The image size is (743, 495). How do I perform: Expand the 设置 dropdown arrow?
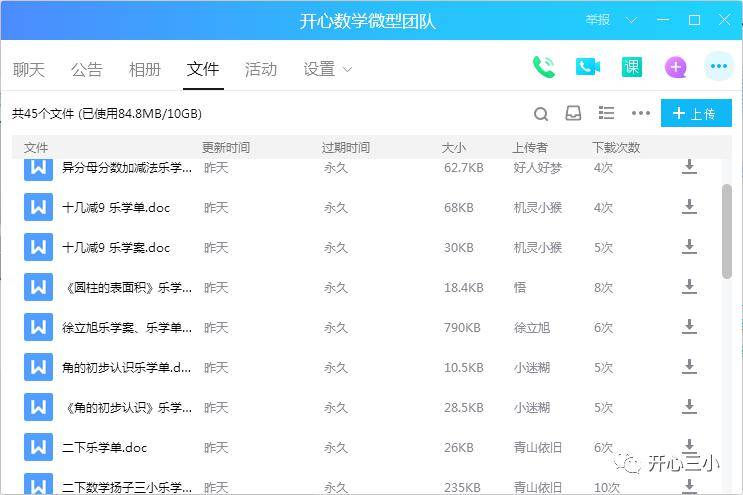pyautogui.click(x=347, y=70)
